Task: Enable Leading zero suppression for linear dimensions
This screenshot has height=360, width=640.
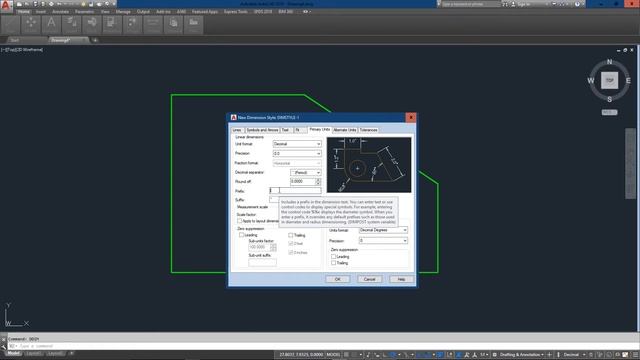Action: 242,235
